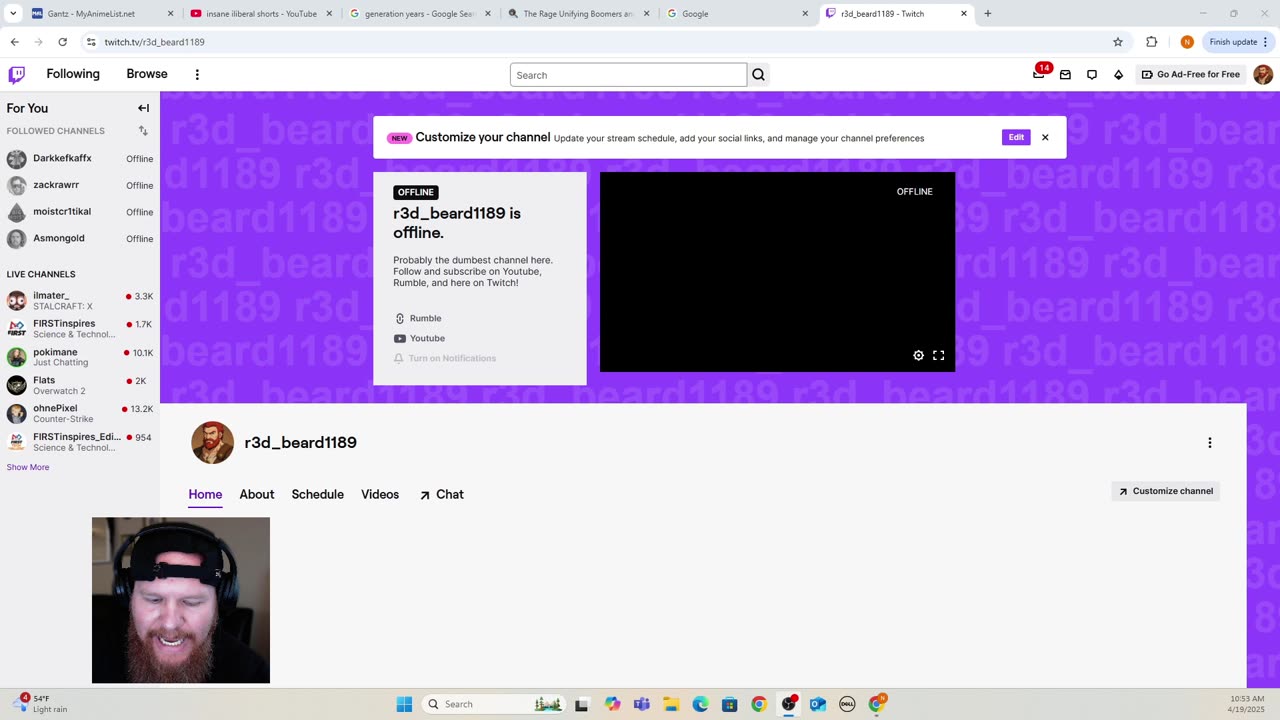The width and height of the screenshot is (1280, 720).
Task: Switch to the insane illiberal shorts YouTube tab
Action: [261, 14]
